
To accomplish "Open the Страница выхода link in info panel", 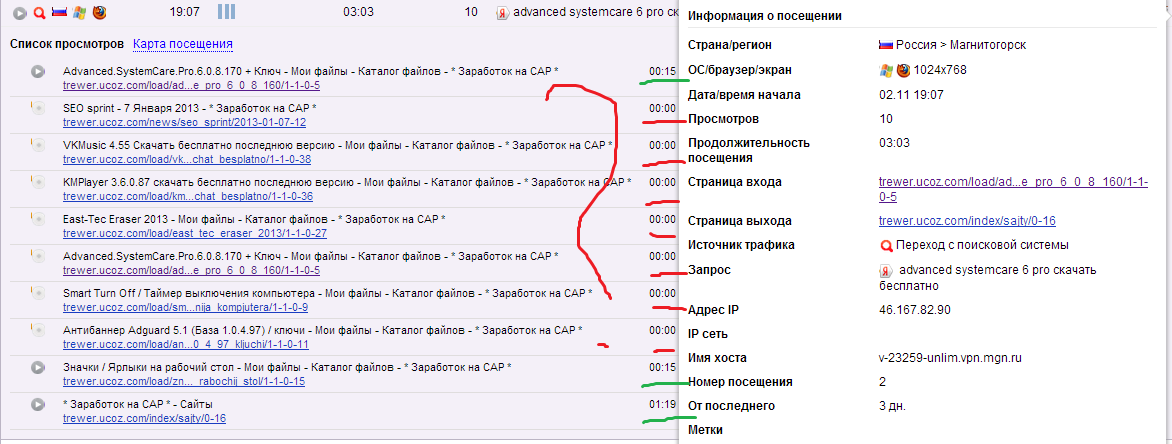I will [x=967, y=221].
